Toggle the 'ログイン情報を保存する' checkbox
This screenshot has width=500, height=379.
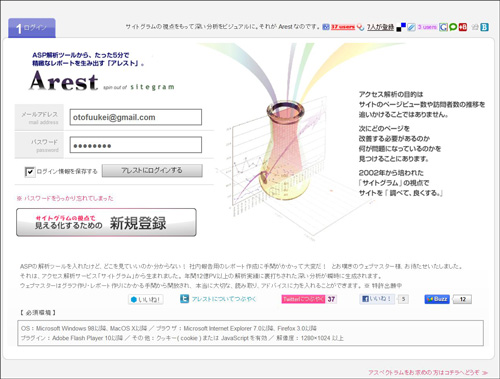(30, 172)
